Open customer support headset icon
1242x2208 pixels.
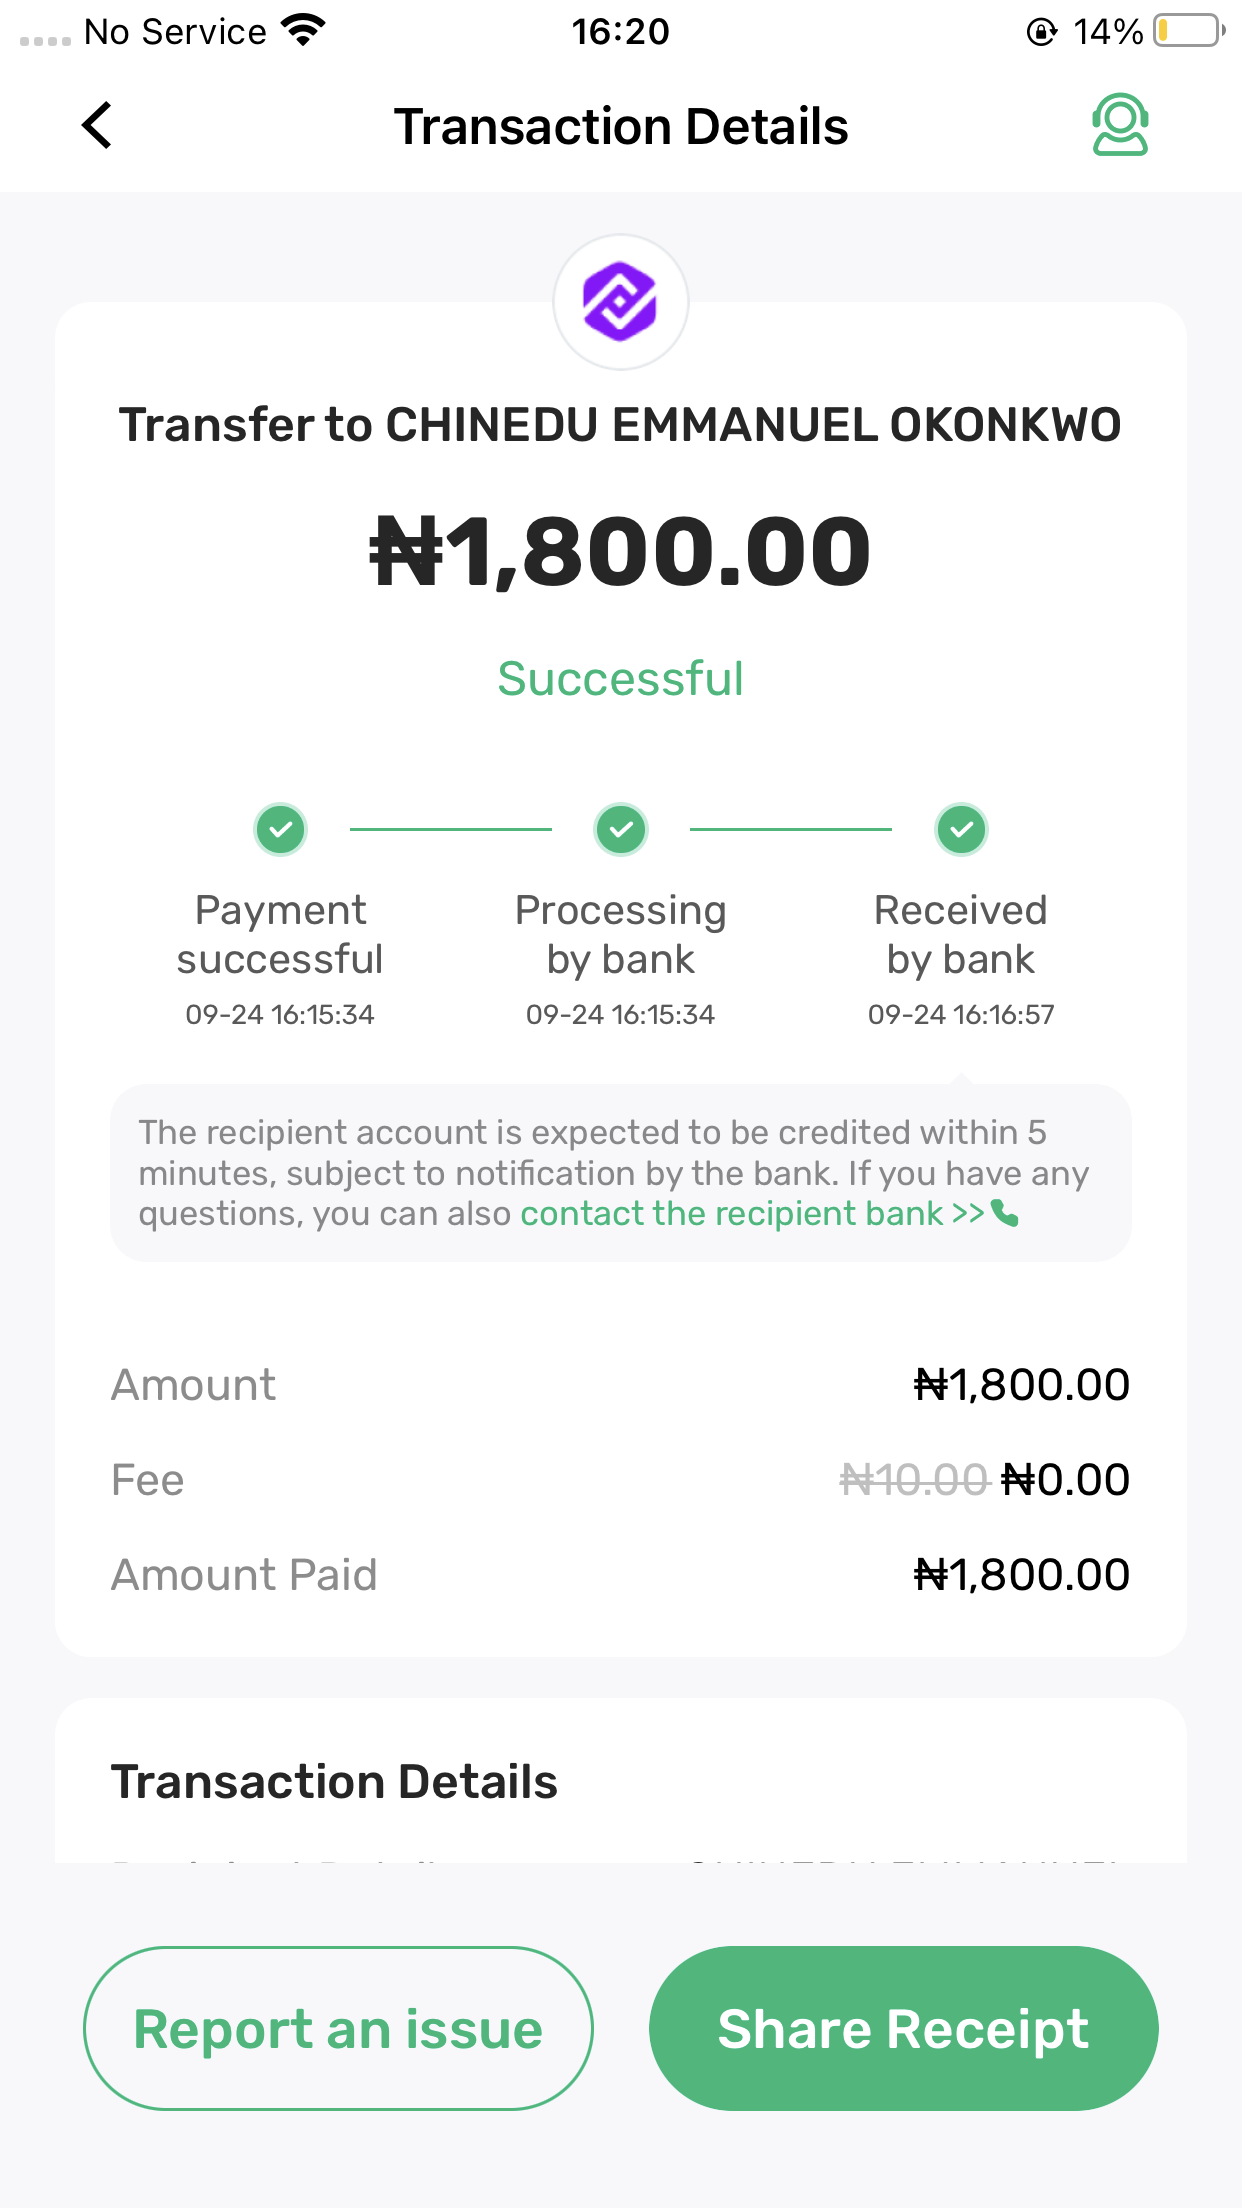point(1119,125)
